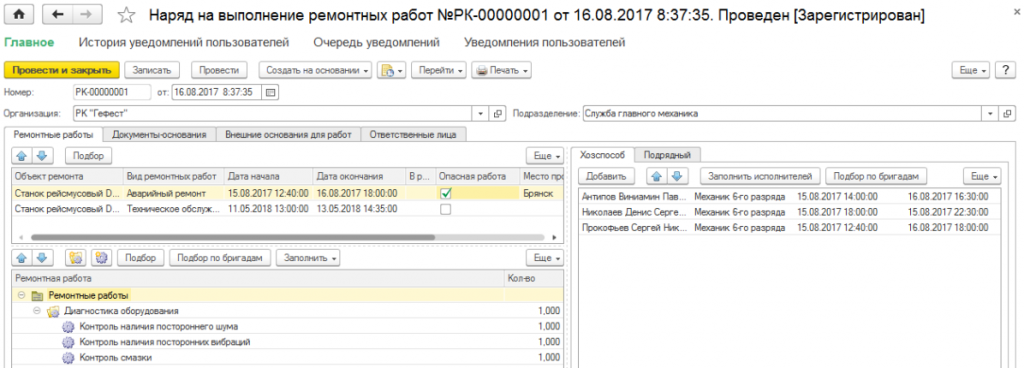Open the reports document icon menu

click(x=392, y=70)
